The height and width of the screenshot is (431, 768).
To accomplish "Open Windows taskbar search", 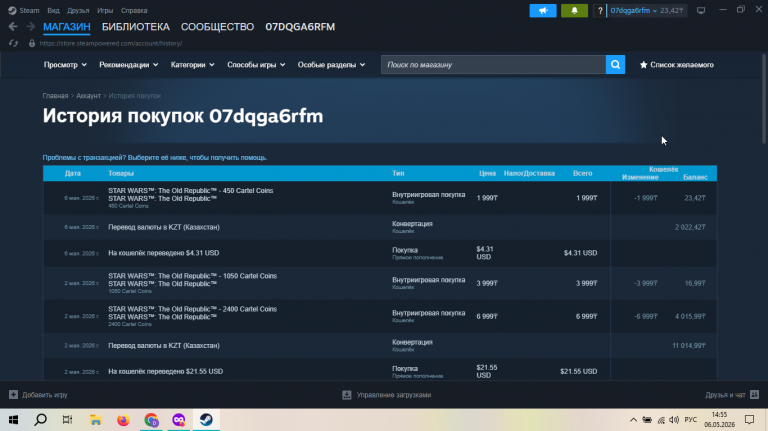I will pos(41,420).
